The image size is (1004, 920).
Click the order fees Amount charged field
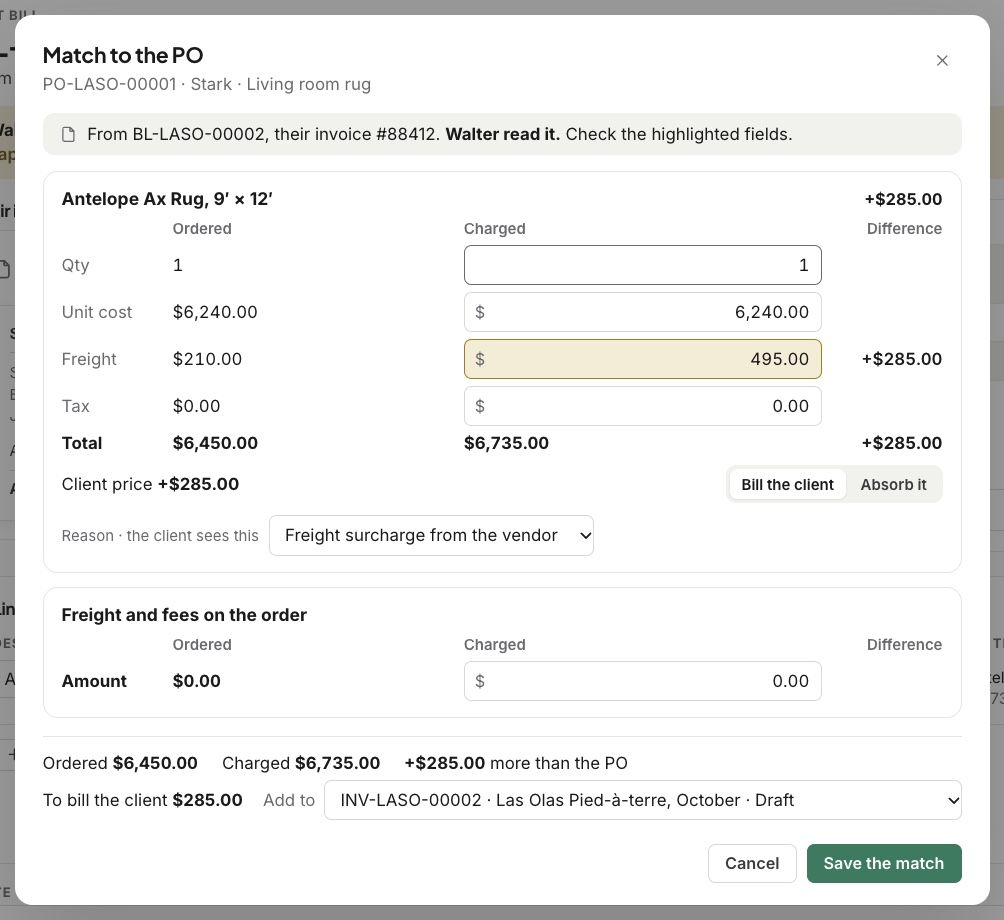pos(642,681)
